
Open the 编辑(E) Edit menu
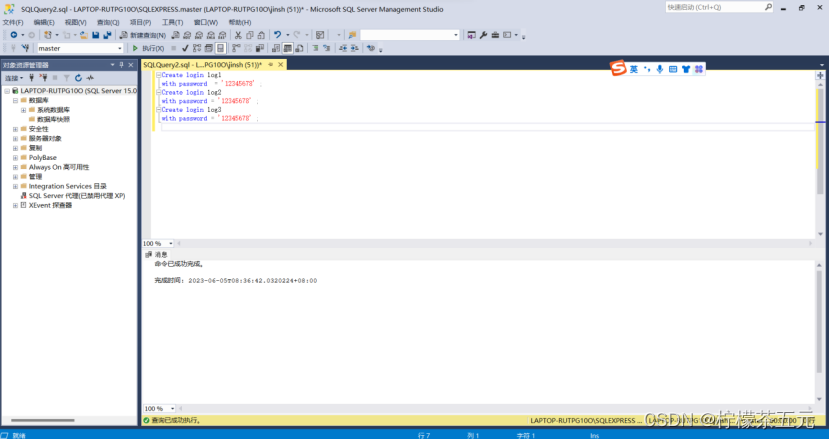coord(43,22)
